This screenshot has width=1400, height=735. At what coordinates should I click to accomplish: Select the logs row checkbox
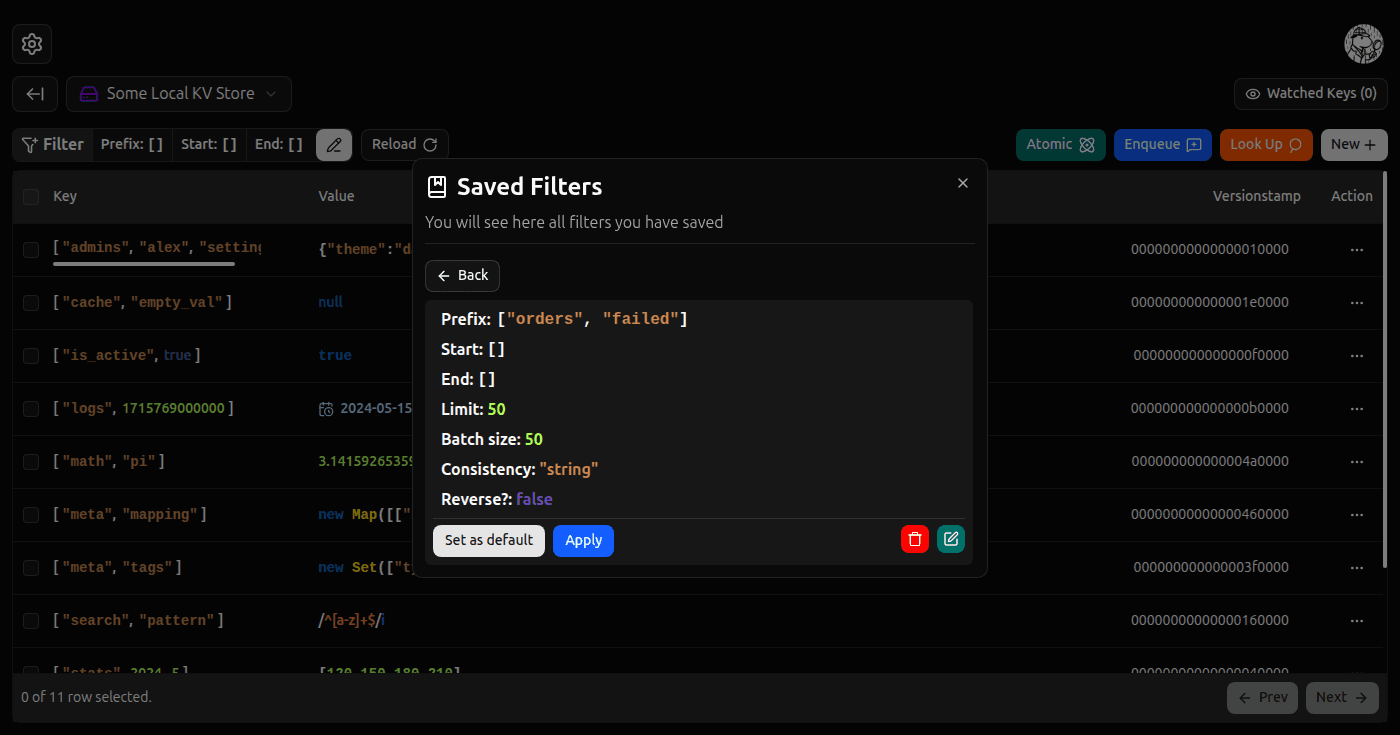(x=31, y=409)
